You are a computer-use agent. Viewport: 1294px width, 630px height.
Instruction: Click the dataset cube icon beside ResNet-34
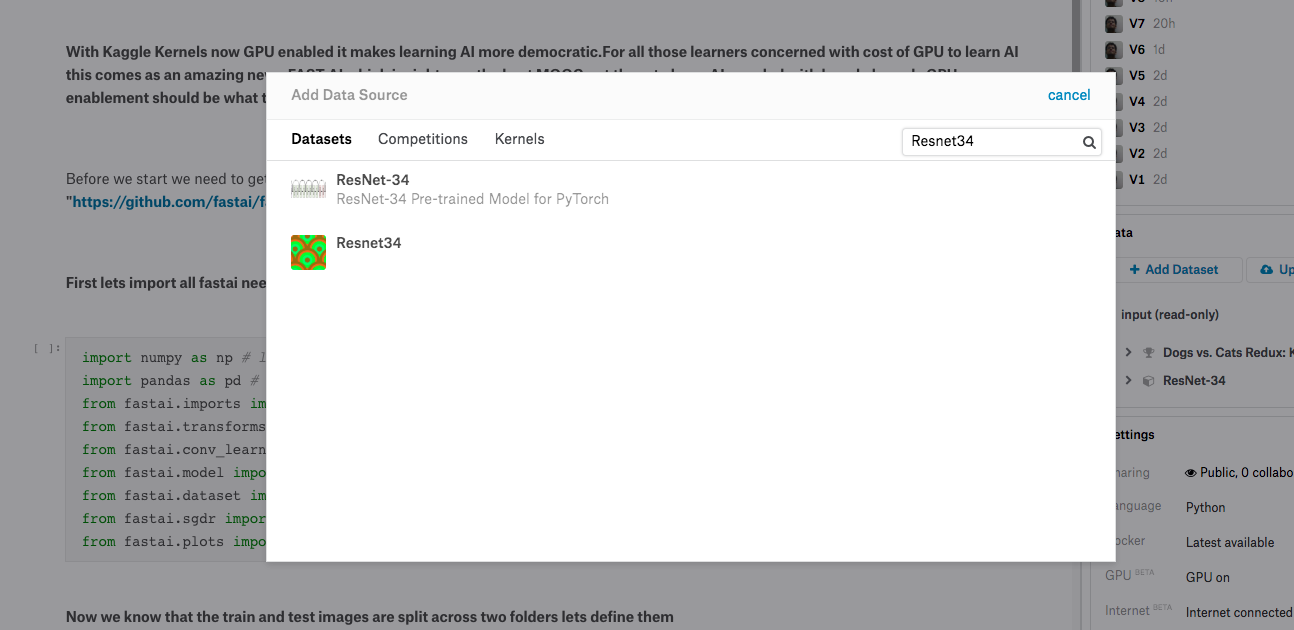(x=1149, y=381)
